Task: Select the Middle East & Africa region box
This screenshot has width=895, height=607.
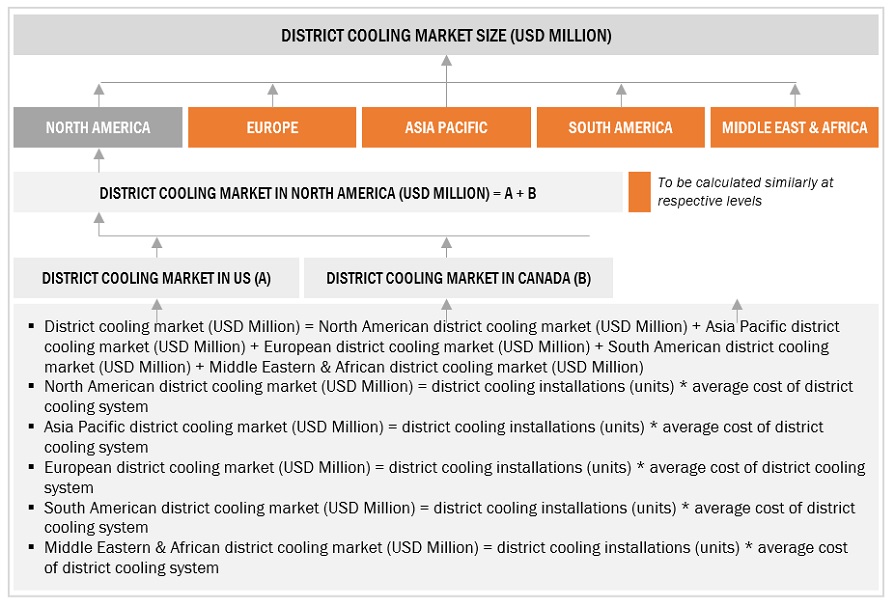Action: [x=794, y=128]
